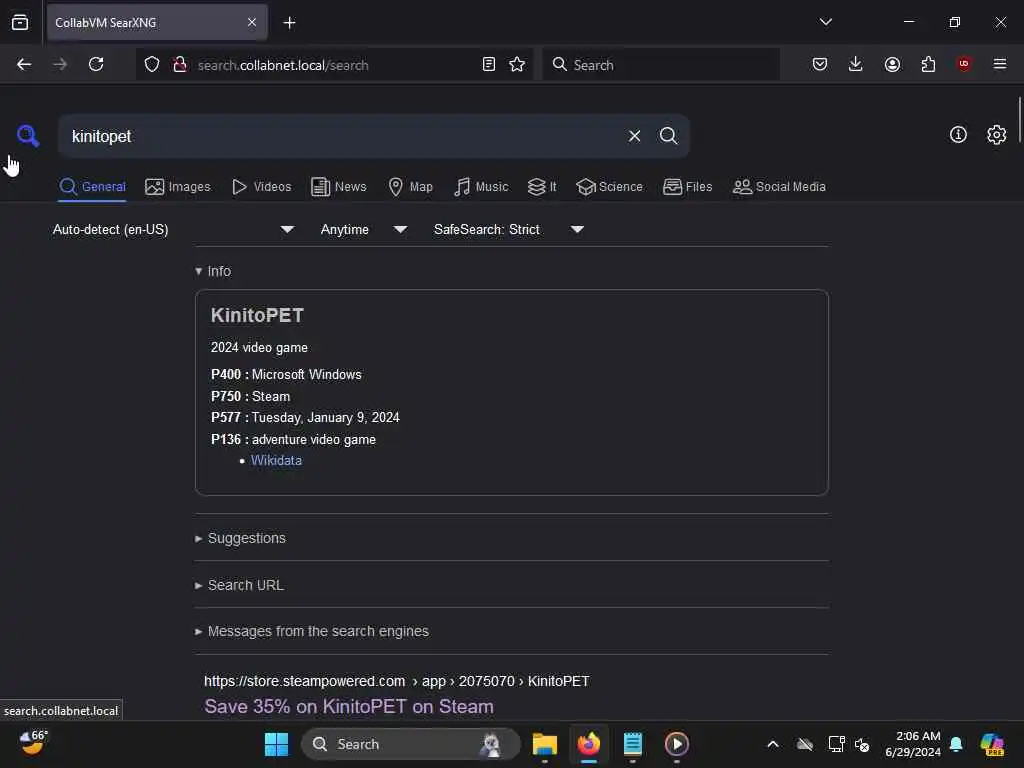Image resolution: width=1024 pixels, height=768 pixels.
Task: Switch to the It category tab
Action: (542, 187)
